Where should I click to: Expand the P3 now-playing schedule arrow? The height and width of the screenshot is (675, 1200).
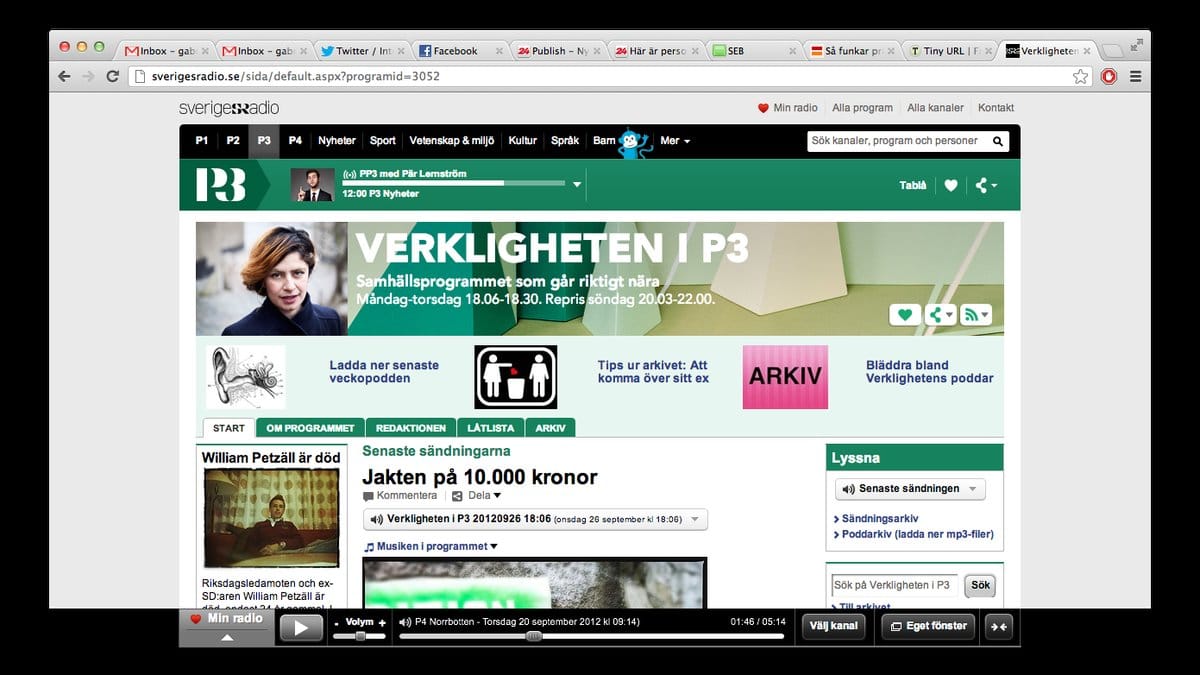pyautogui.click(x=577, y=184)
